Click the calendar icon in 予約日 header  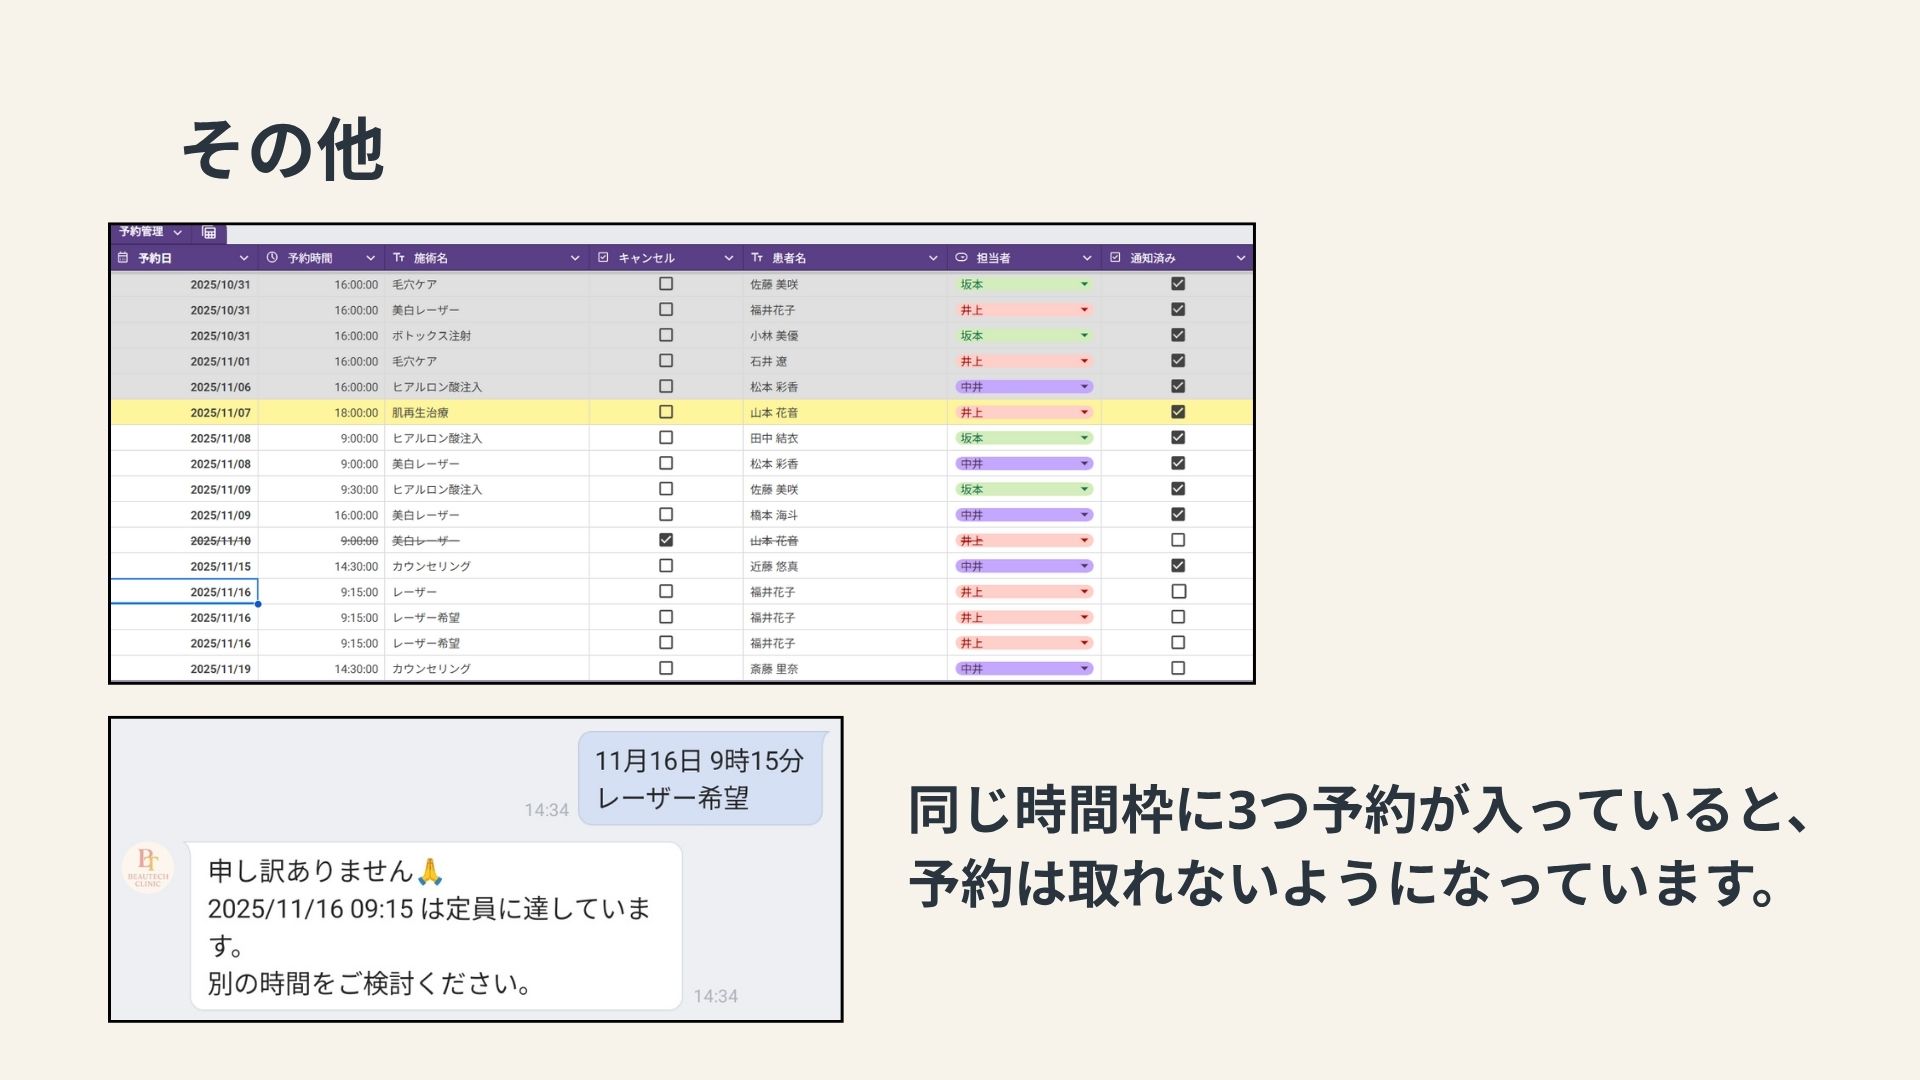[x=123, y=258]
